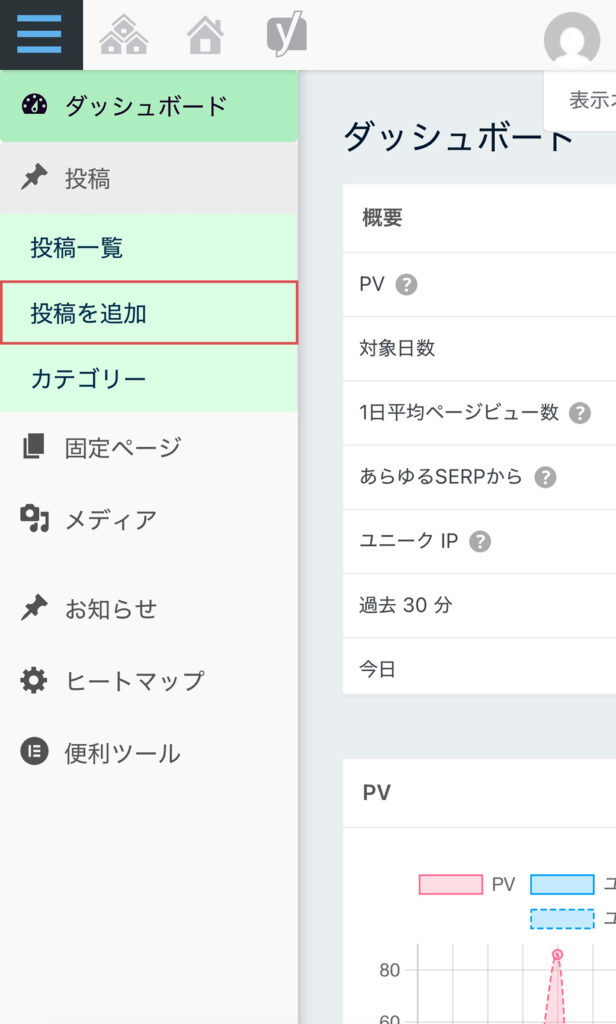The width and height of the screenshot is (616, 1024).
Task: Open the user avatar profile icon
Action: tap(572, 39)
